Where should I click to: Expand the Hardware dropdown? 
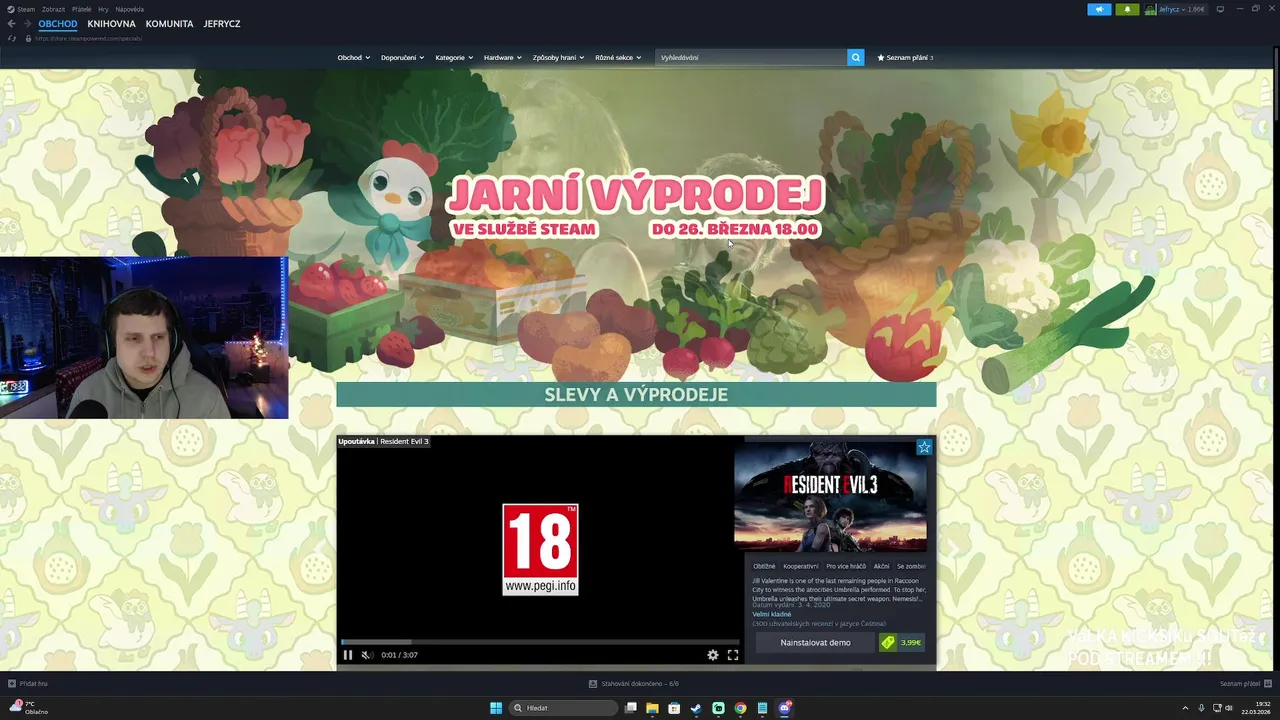pyautogui.click(x=503, y=57)
